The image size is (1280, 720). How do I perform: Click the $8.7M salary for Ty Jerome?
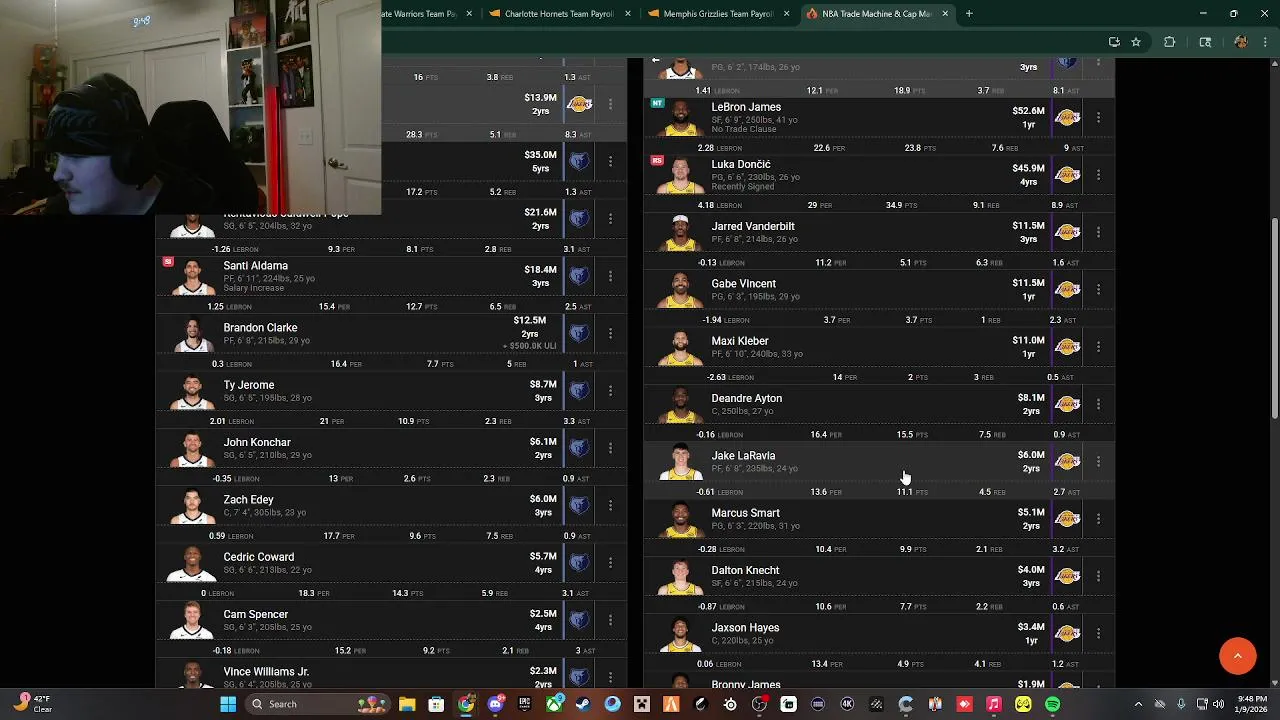(543, 385)
